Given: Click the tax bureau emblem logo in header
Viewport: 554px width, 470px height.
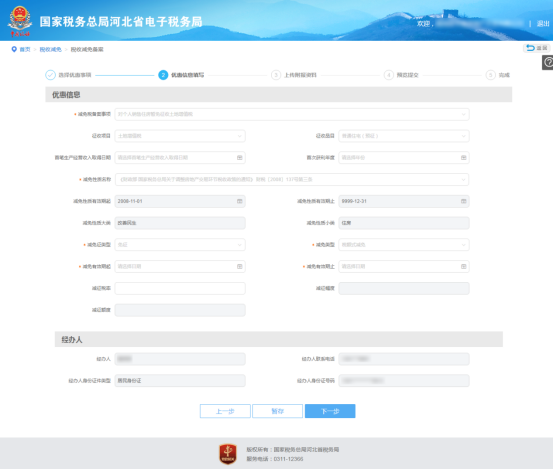Looking at the screenshot, I should [x=20, y=21].
